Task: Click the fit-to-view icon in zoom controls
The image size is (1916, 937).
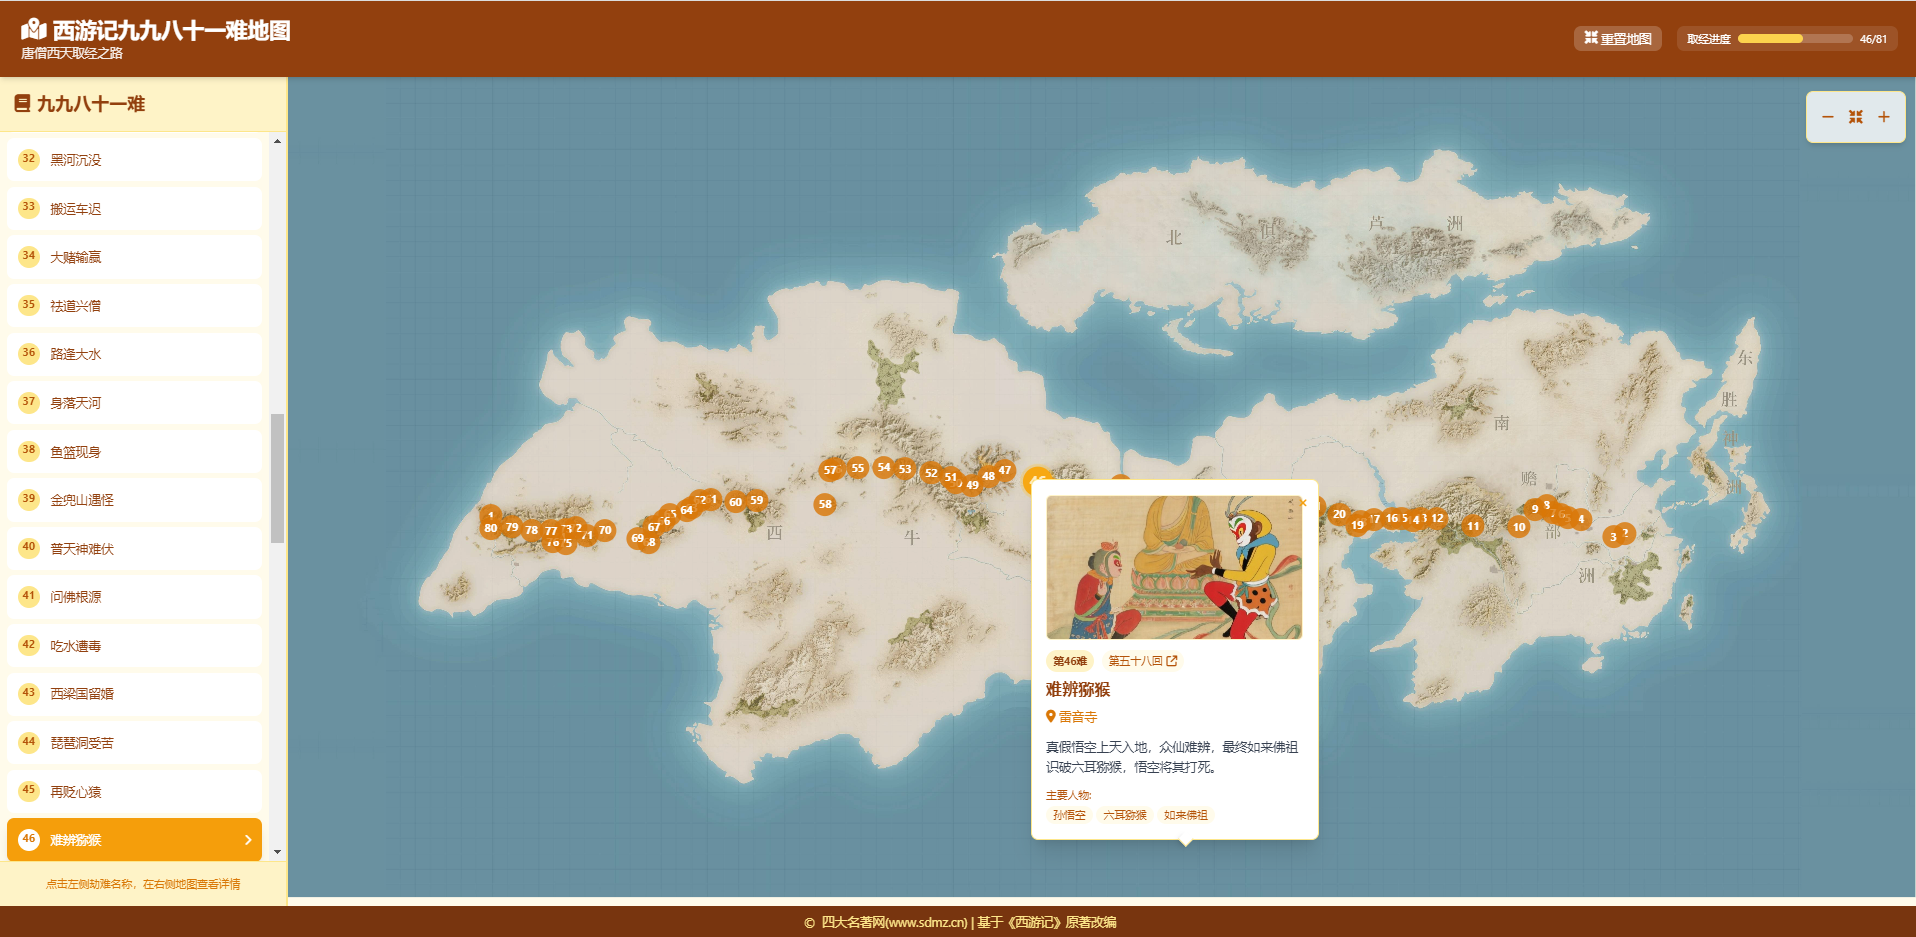Action: point(1855,117)
